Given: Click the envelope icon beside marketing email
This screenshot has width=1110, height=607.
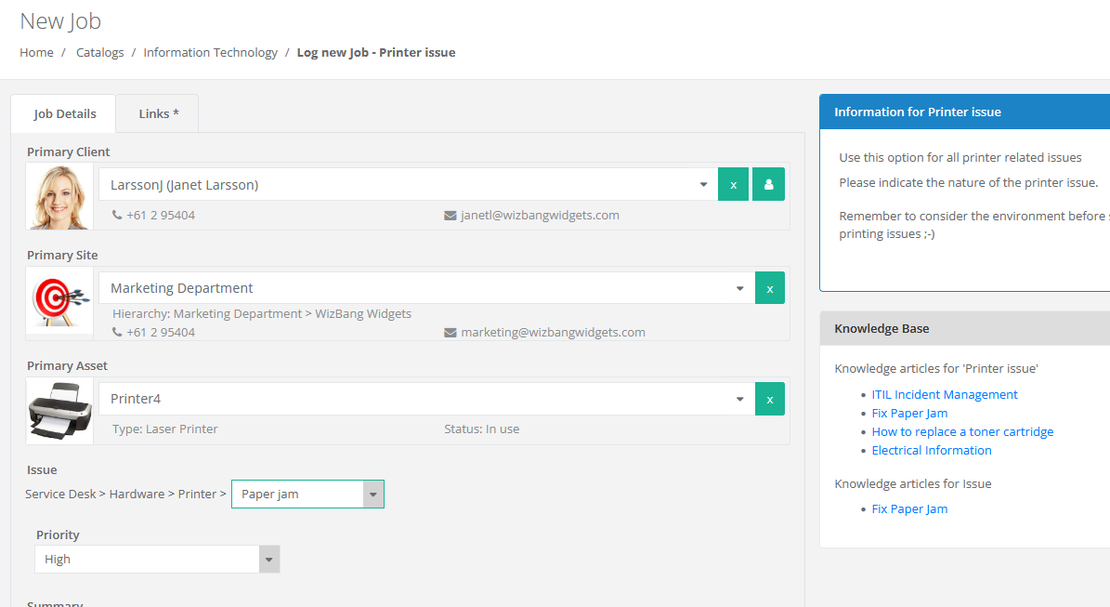Looking at the screenshot, I should click(450, 332).
